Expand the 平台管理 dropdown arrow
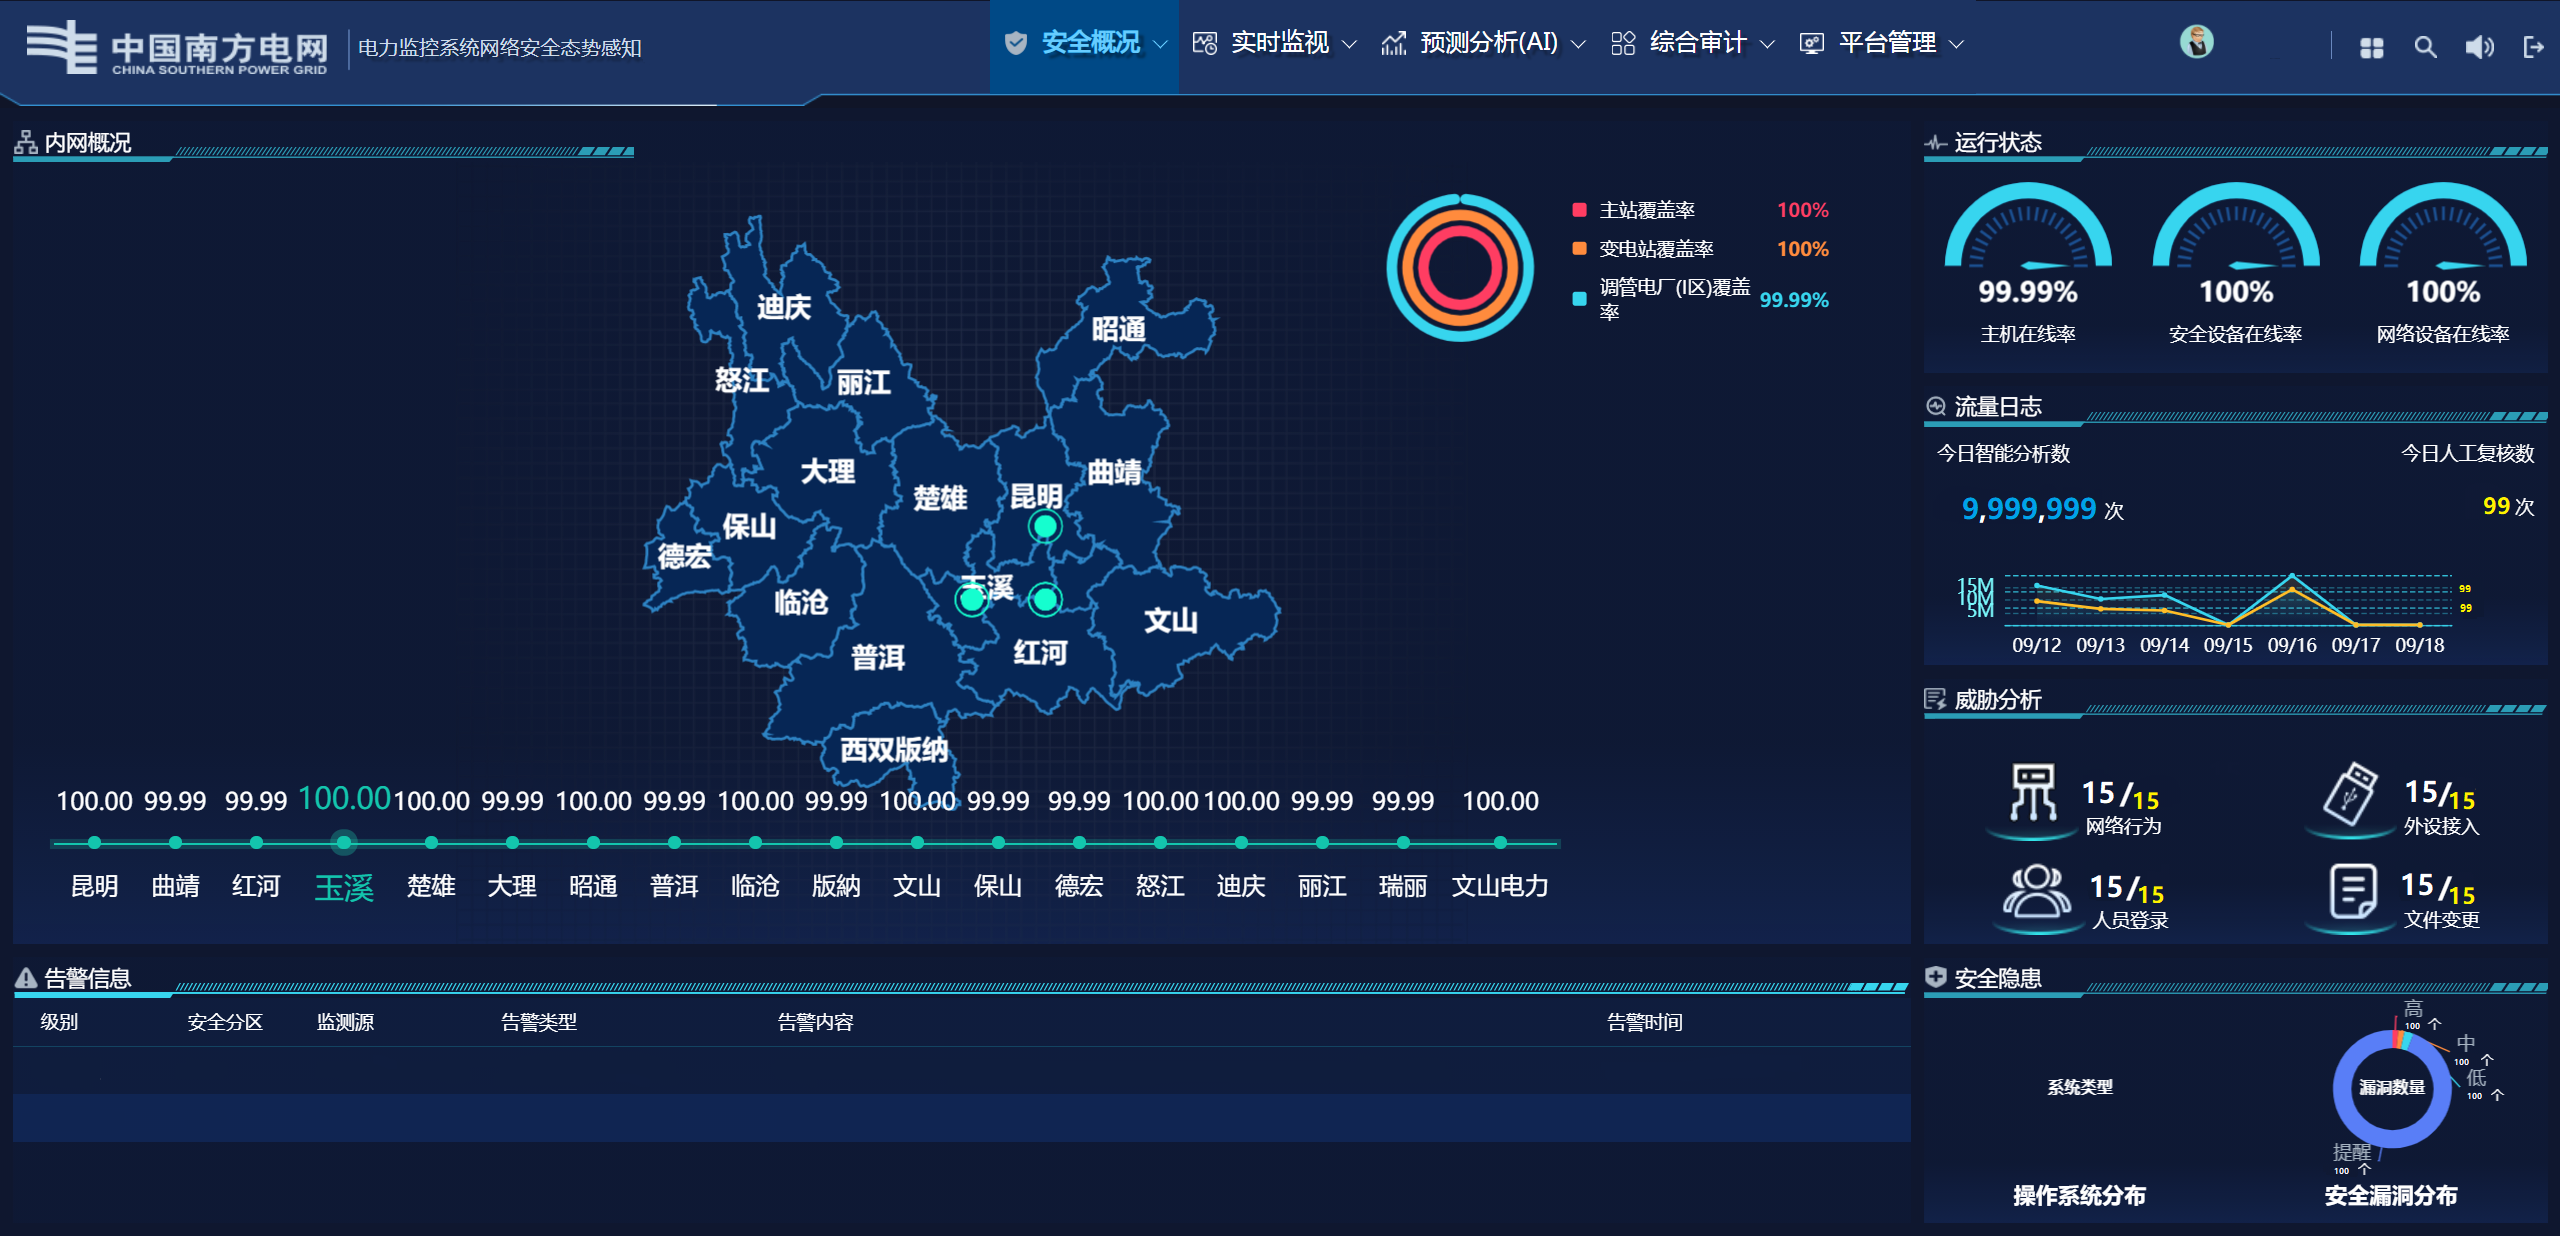2560x1236 pixels. point(1957,44)
